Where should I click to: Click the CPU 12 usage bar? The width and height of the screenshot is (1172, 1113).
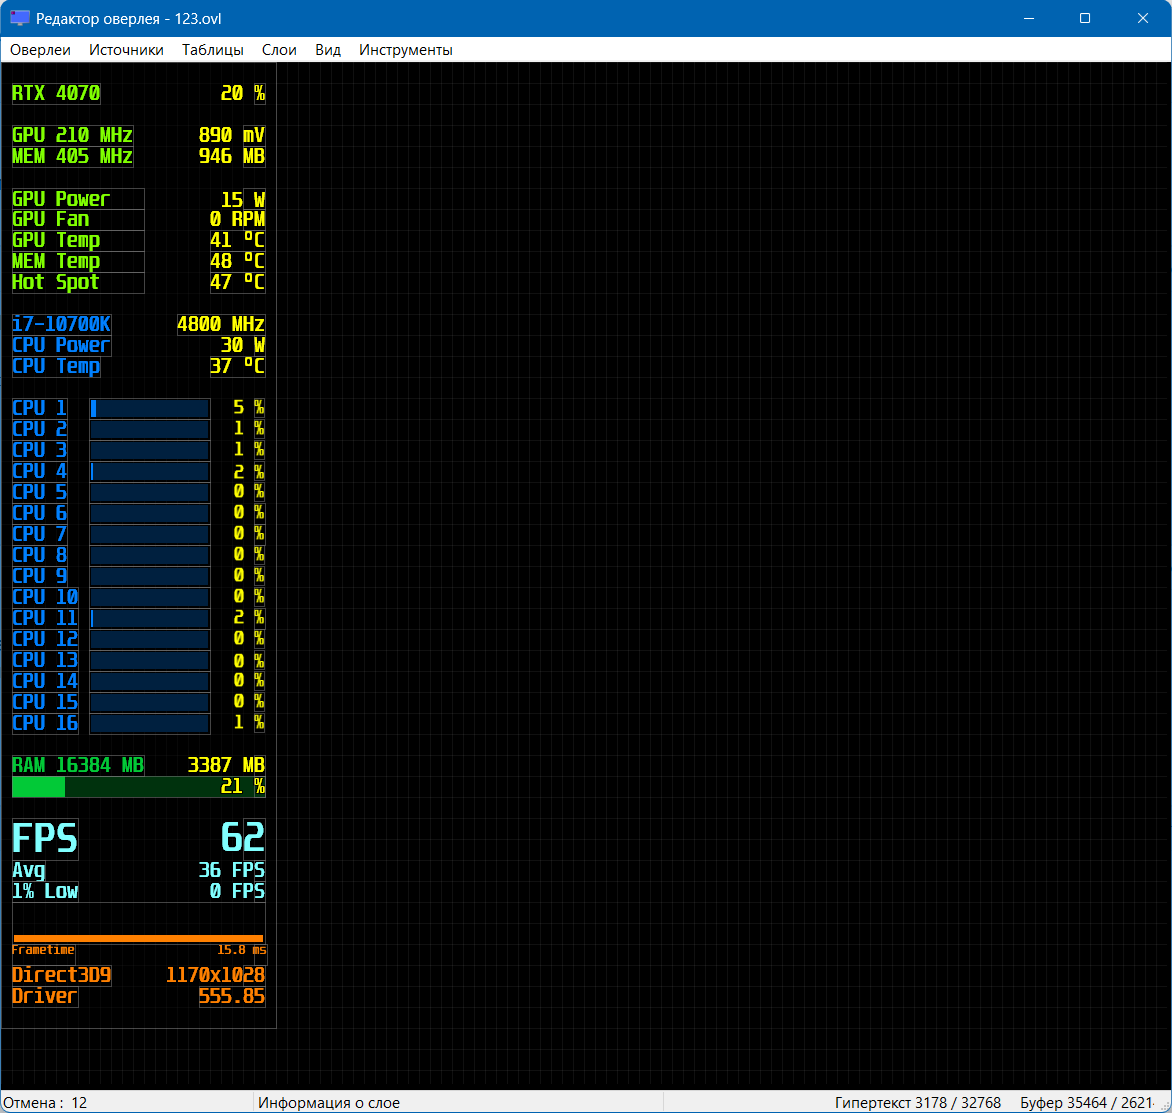point(149,639)
